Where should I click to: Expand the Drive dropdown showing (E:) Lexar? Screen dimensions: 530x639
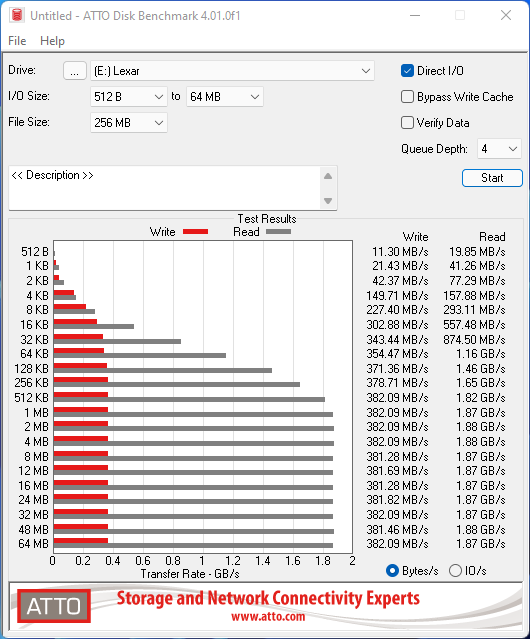pyautogui.click(x=232, y=71)
